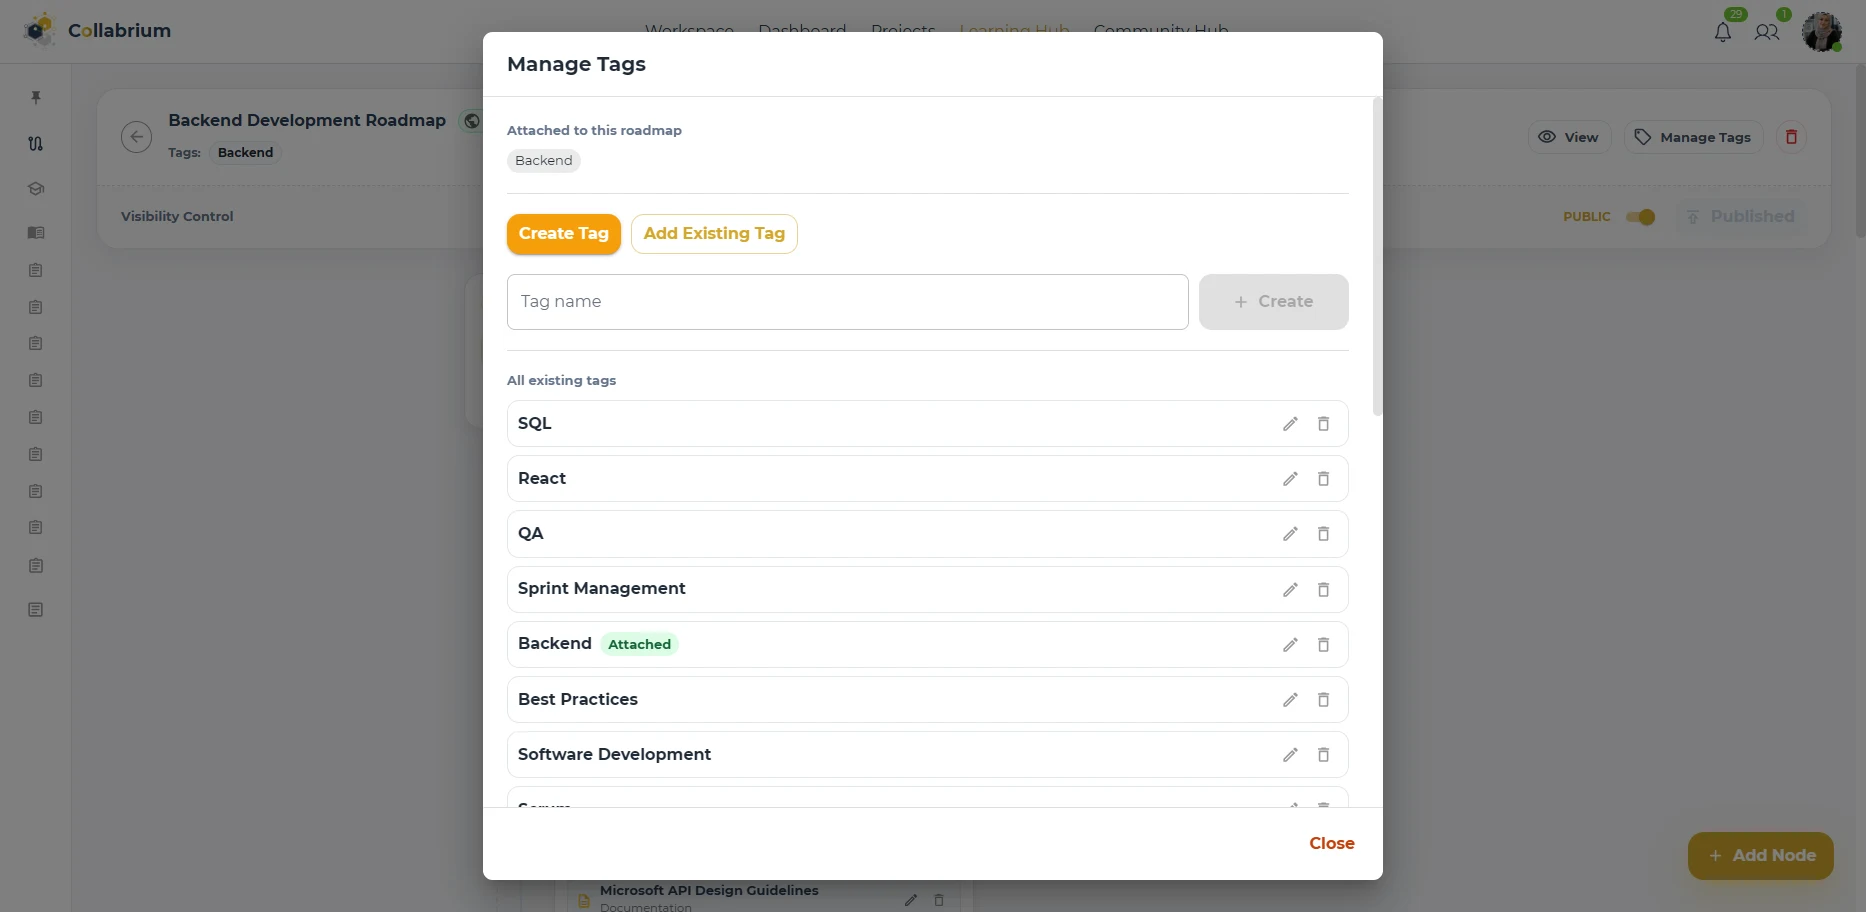Click the attached Backend tag chip
This screenshot has width=1866, height=912.
click(x=544, y=161)
